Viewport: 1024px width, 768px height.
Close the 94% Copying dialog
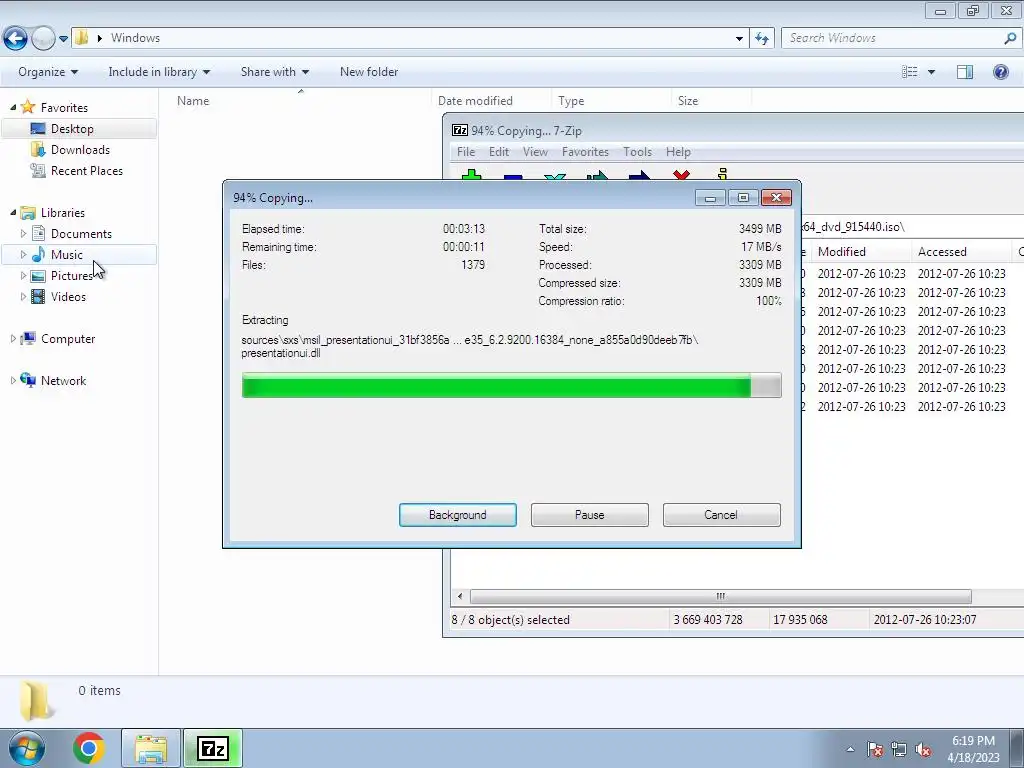[776, 197]
